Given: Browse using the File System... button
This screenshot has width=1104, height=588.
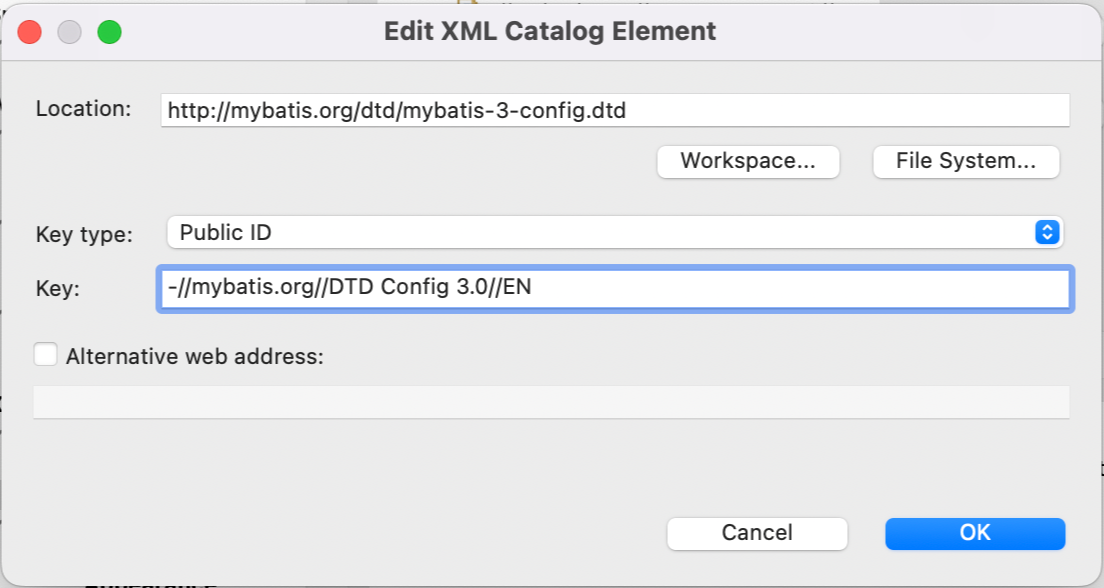Looking at the screenshot, I should 966,161.
